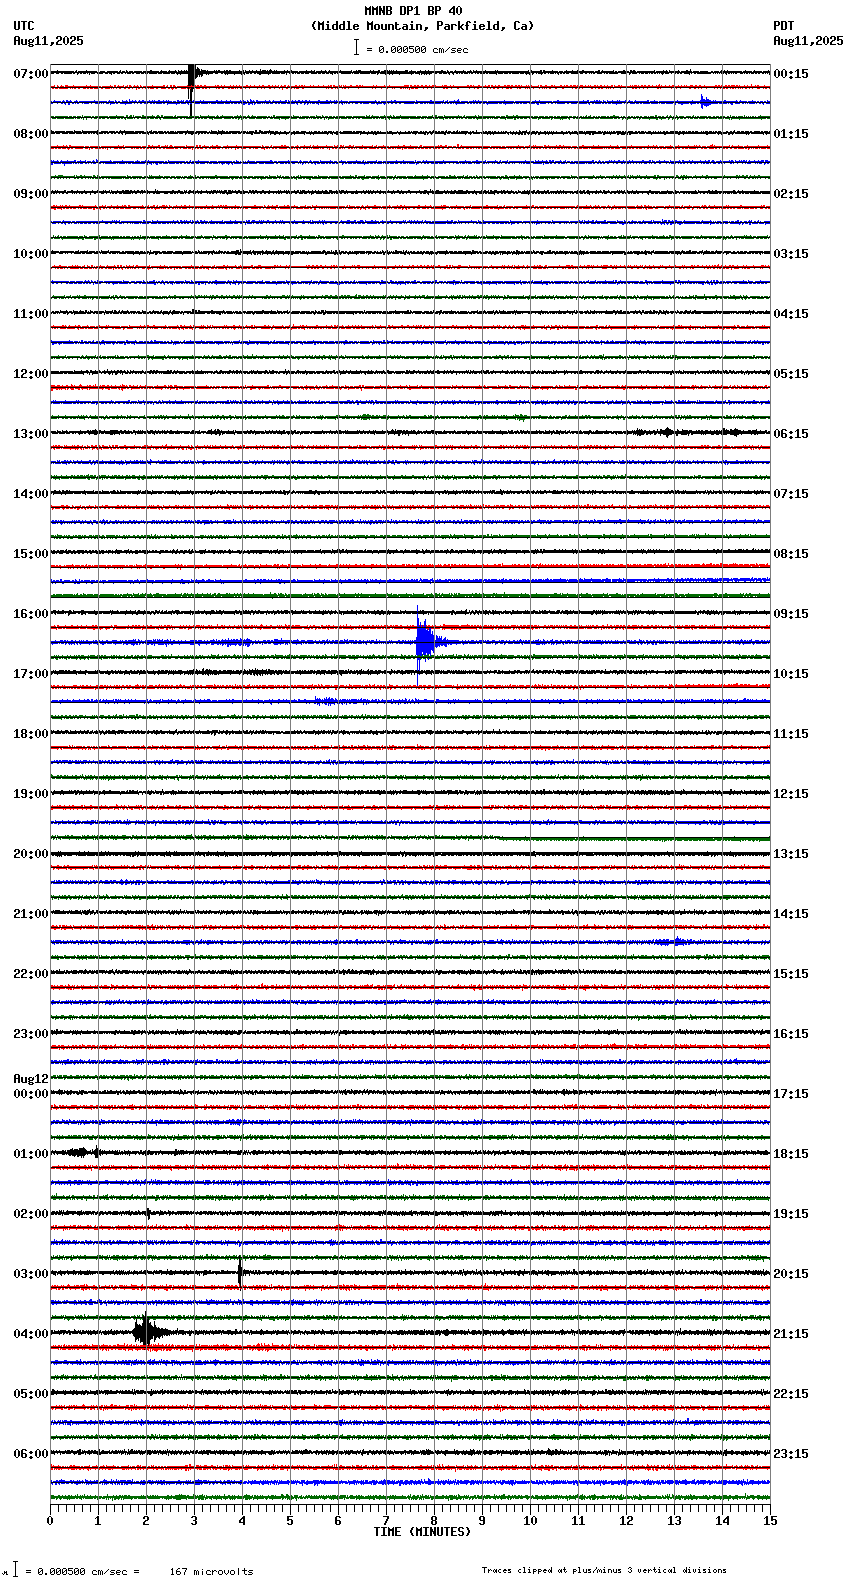Click the 'Aug12' date change label
This screenshot has width=850, height=1584.
pos(31,1079)
